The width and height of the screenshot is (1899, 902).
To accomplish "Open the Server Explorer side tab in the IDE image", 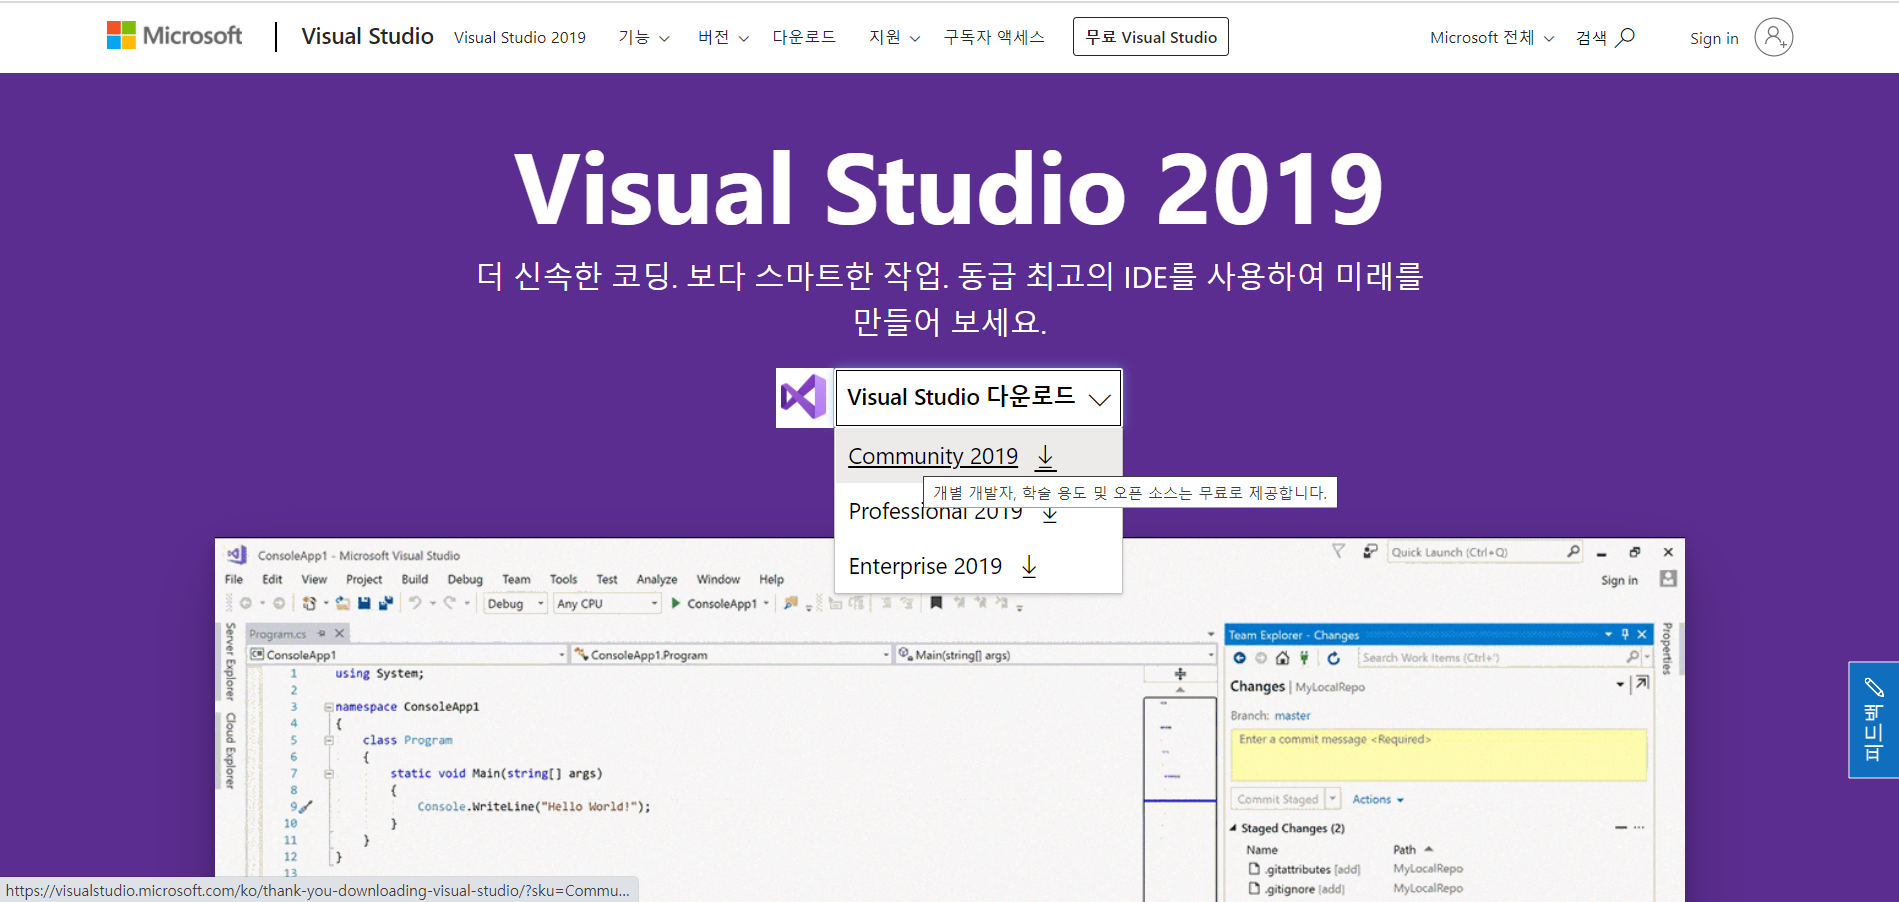I will click(230, 661).
